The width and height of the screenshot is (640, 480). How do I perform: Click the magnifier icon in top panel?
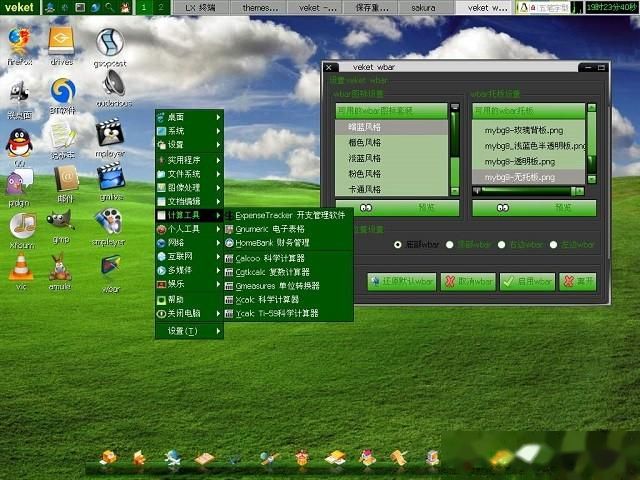pos(109,7)
